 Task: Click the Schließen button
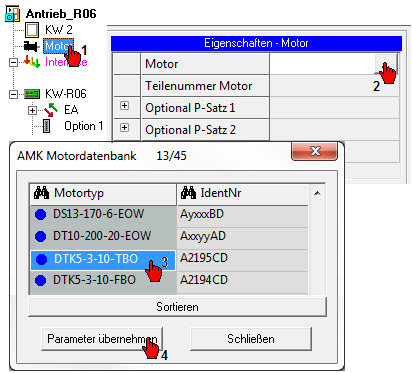251,339
